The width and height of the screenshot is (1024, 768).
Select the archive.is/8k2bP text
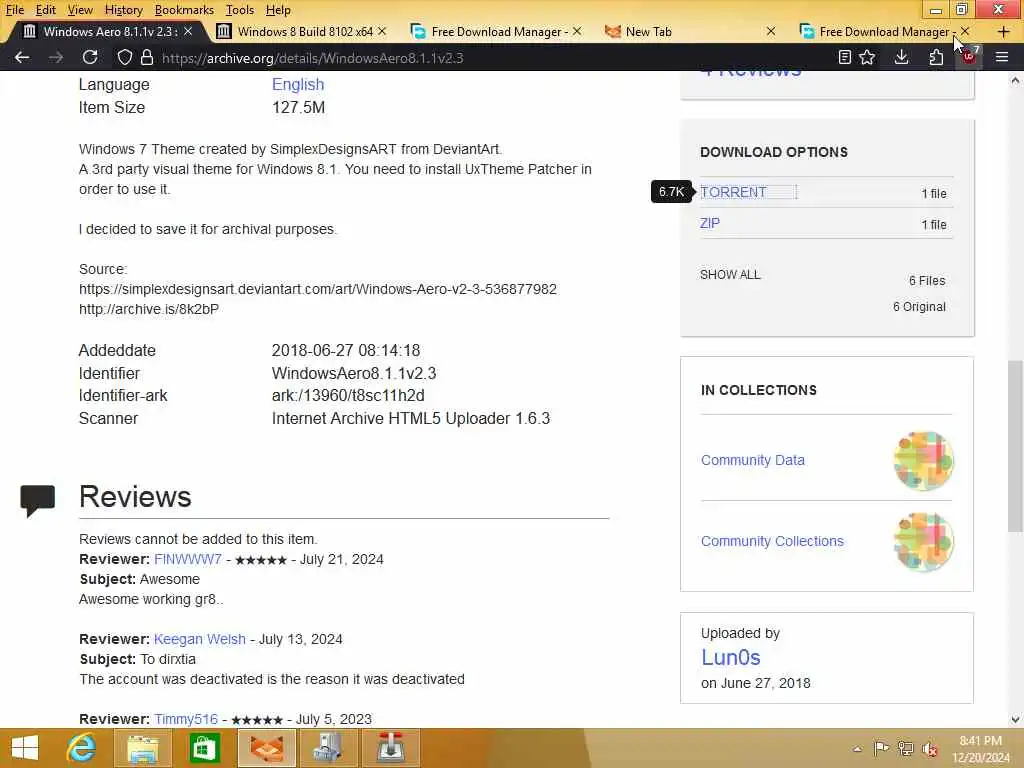coord(149,309)
